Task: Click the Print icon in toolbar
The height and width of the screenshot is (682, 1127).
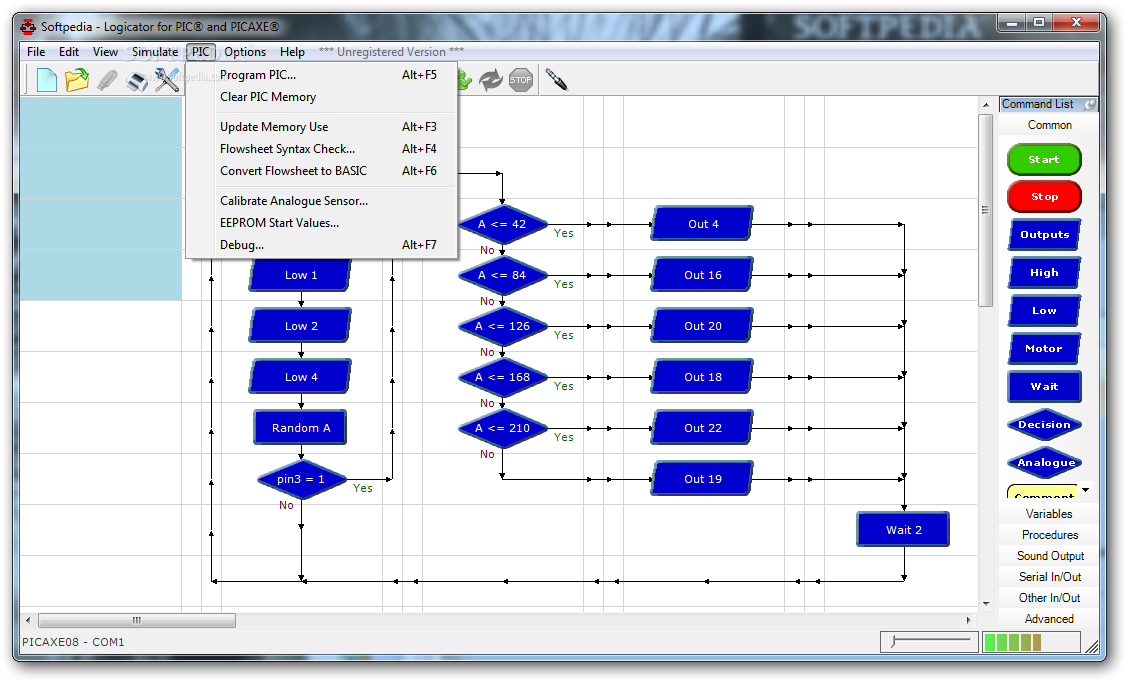Action: pyautogui.click(x=137, y=80)
